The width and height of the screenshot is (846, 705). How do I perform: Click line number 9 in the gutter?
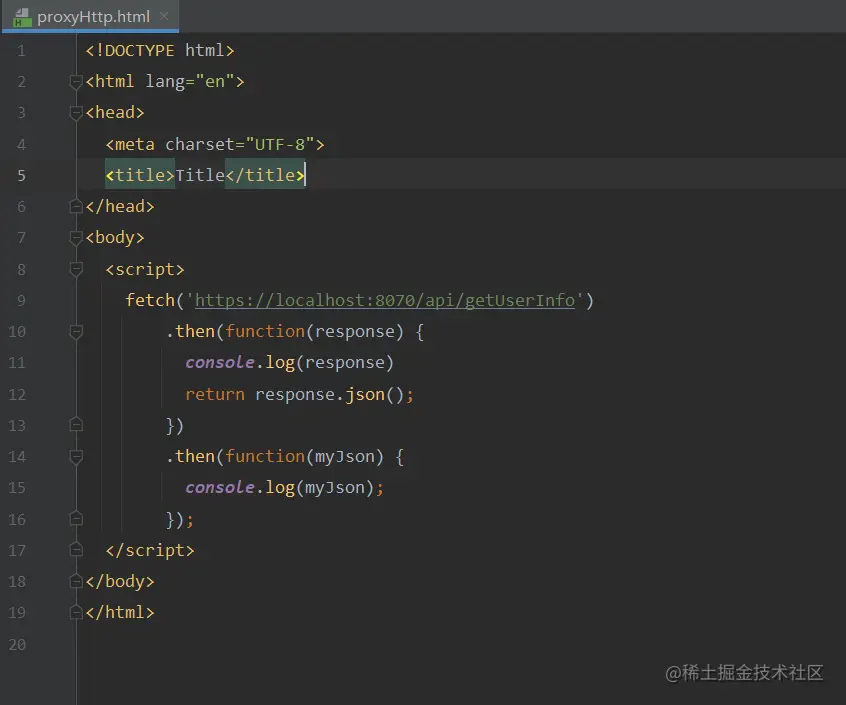22,300
